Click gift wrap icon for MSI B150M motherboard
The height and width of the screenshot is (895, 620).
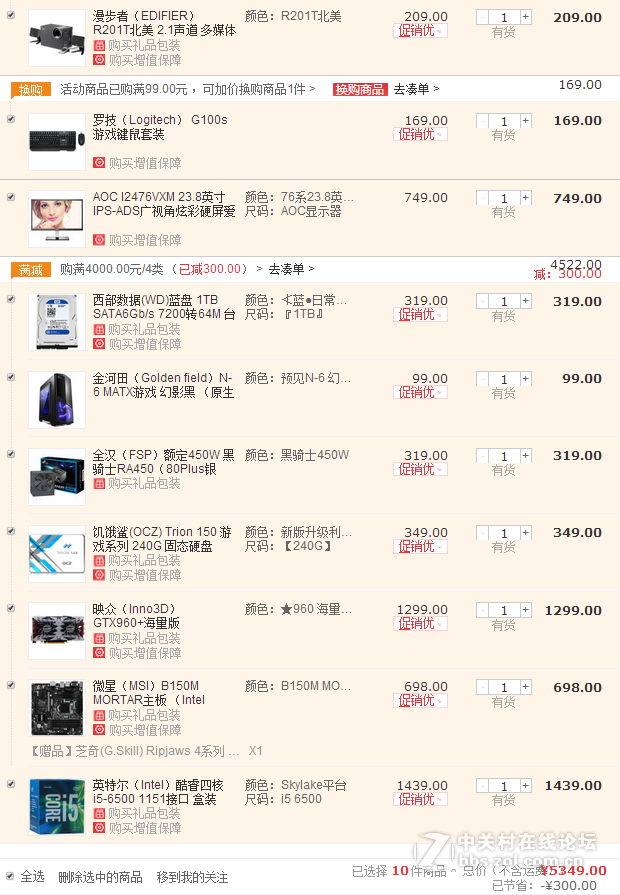click(x=99, y=715)
